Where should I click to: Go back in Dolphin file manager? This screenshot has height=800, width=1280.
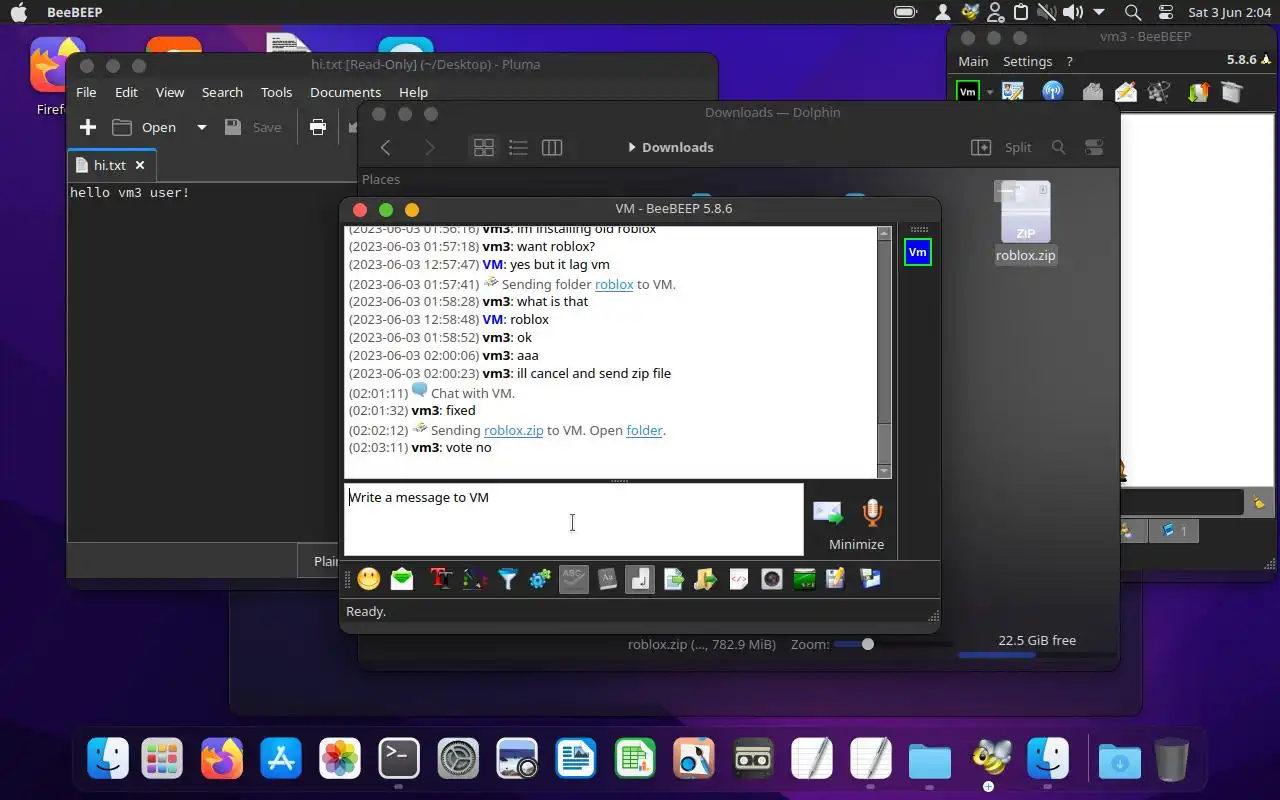click(x=385, y=147)
